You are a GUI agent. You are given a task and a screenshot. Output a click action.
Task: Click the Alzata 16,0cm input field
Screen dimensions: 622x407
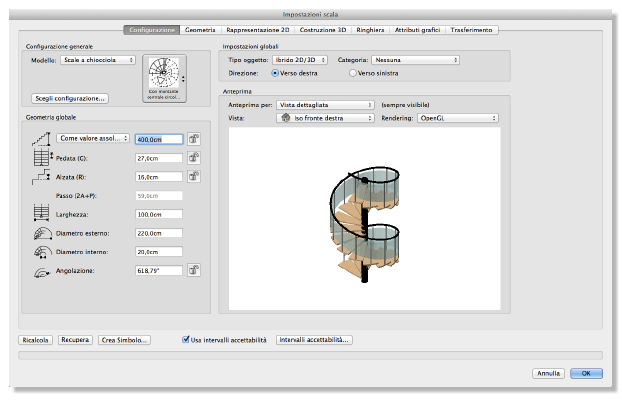[x=159, y=177]
